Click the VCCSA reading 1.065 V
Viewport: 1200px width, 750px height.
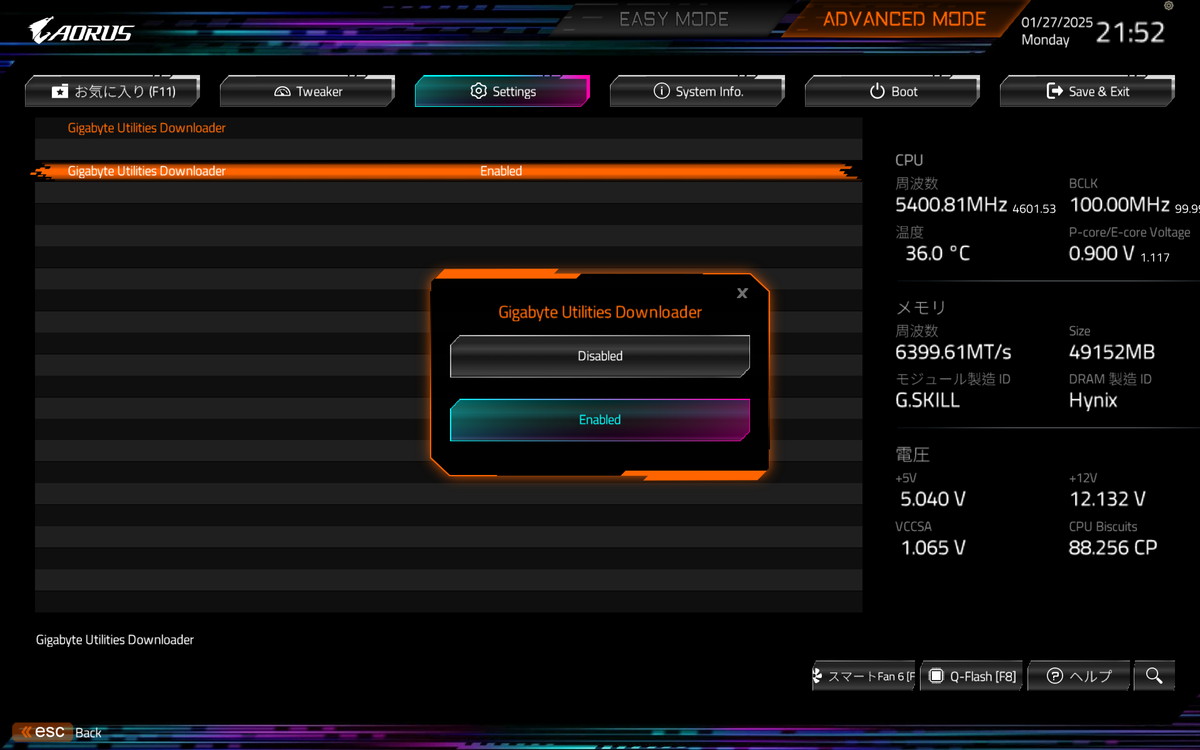[x=933, y=548]
